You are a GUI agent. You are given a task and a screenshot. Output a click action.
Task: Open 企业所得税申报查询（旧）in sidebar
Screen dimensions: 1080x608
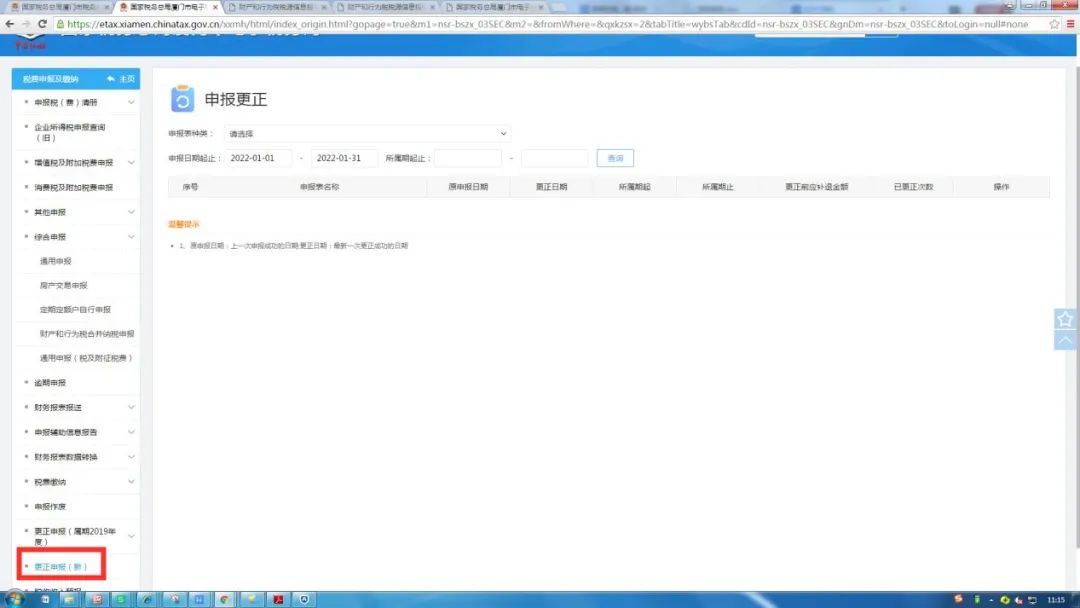coord(70,132)
